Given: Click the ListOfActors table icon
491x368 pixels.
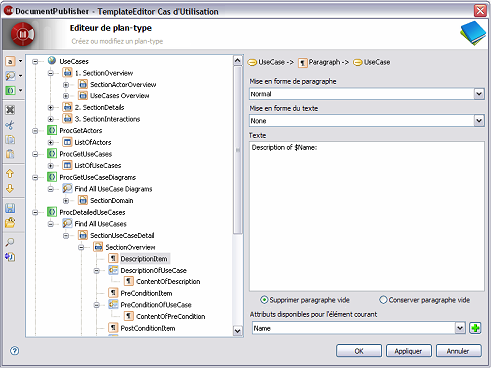Looking at the screenshot, I should pos(67,142).
